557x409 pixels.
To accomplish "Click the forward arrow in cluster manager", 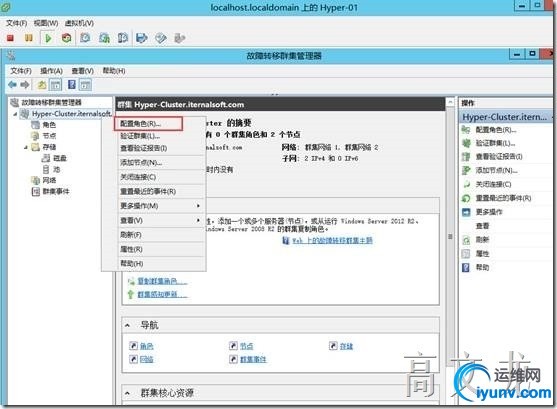I will click(x=25, y=85).
